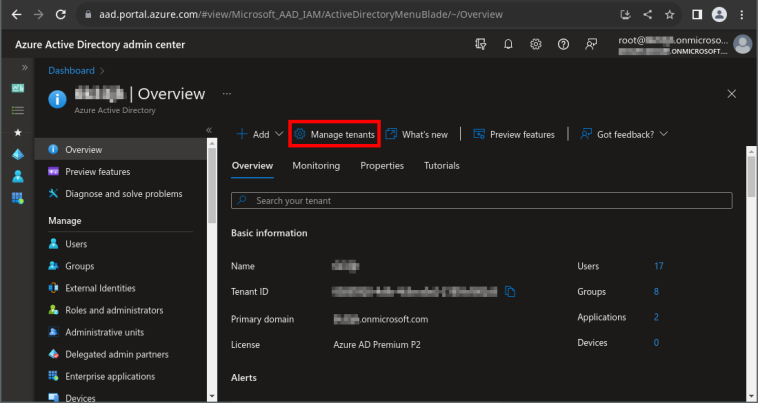The width and height of the screenshot is (758, 403).
Task: Click the help question mark icon
Action: 563,45
